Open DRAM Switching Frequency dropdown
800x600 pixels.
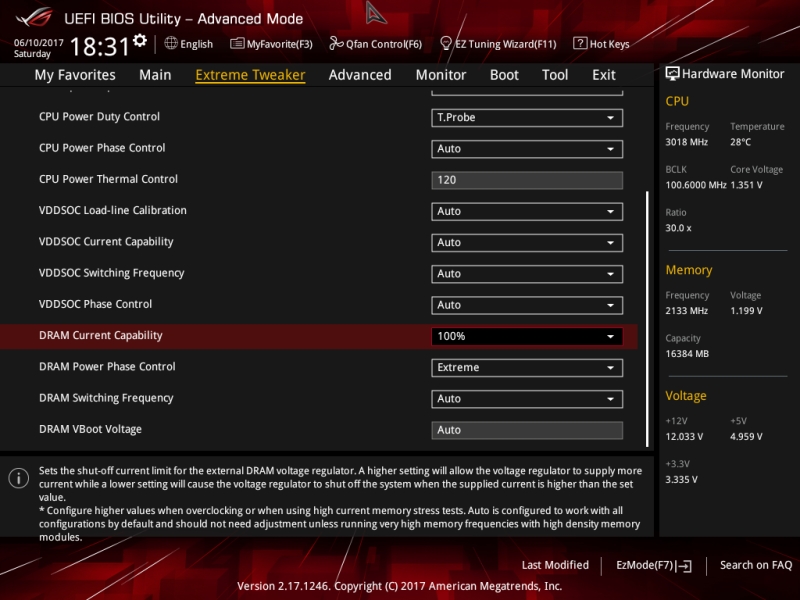(527, 399)
